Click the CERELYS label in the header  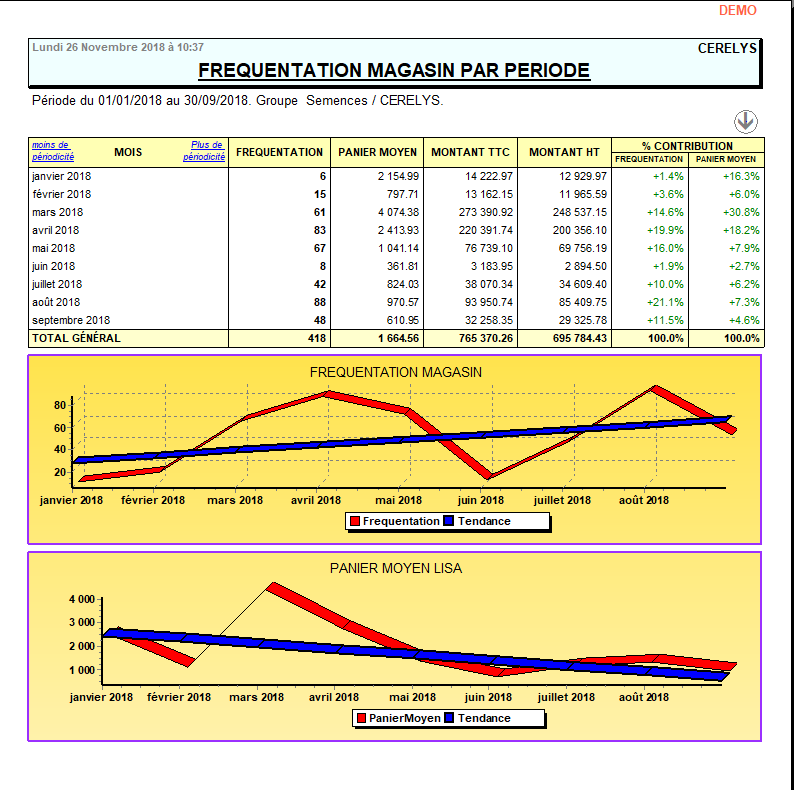click(727, 48)
